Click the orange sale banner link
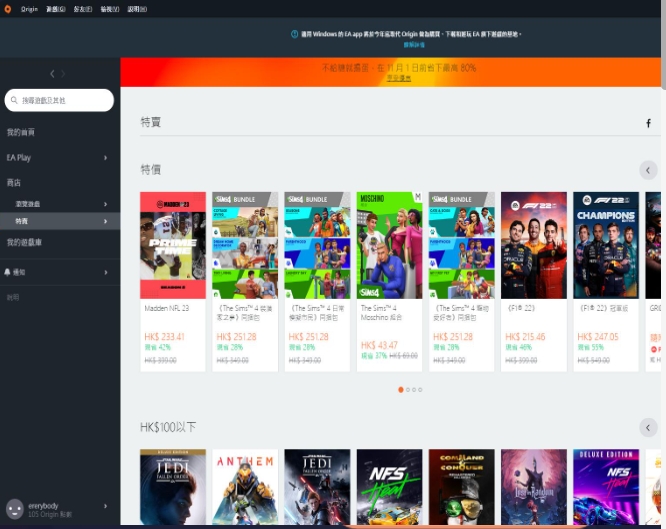The width and height of the screenshot is (666, 529). tap(398, 78)
